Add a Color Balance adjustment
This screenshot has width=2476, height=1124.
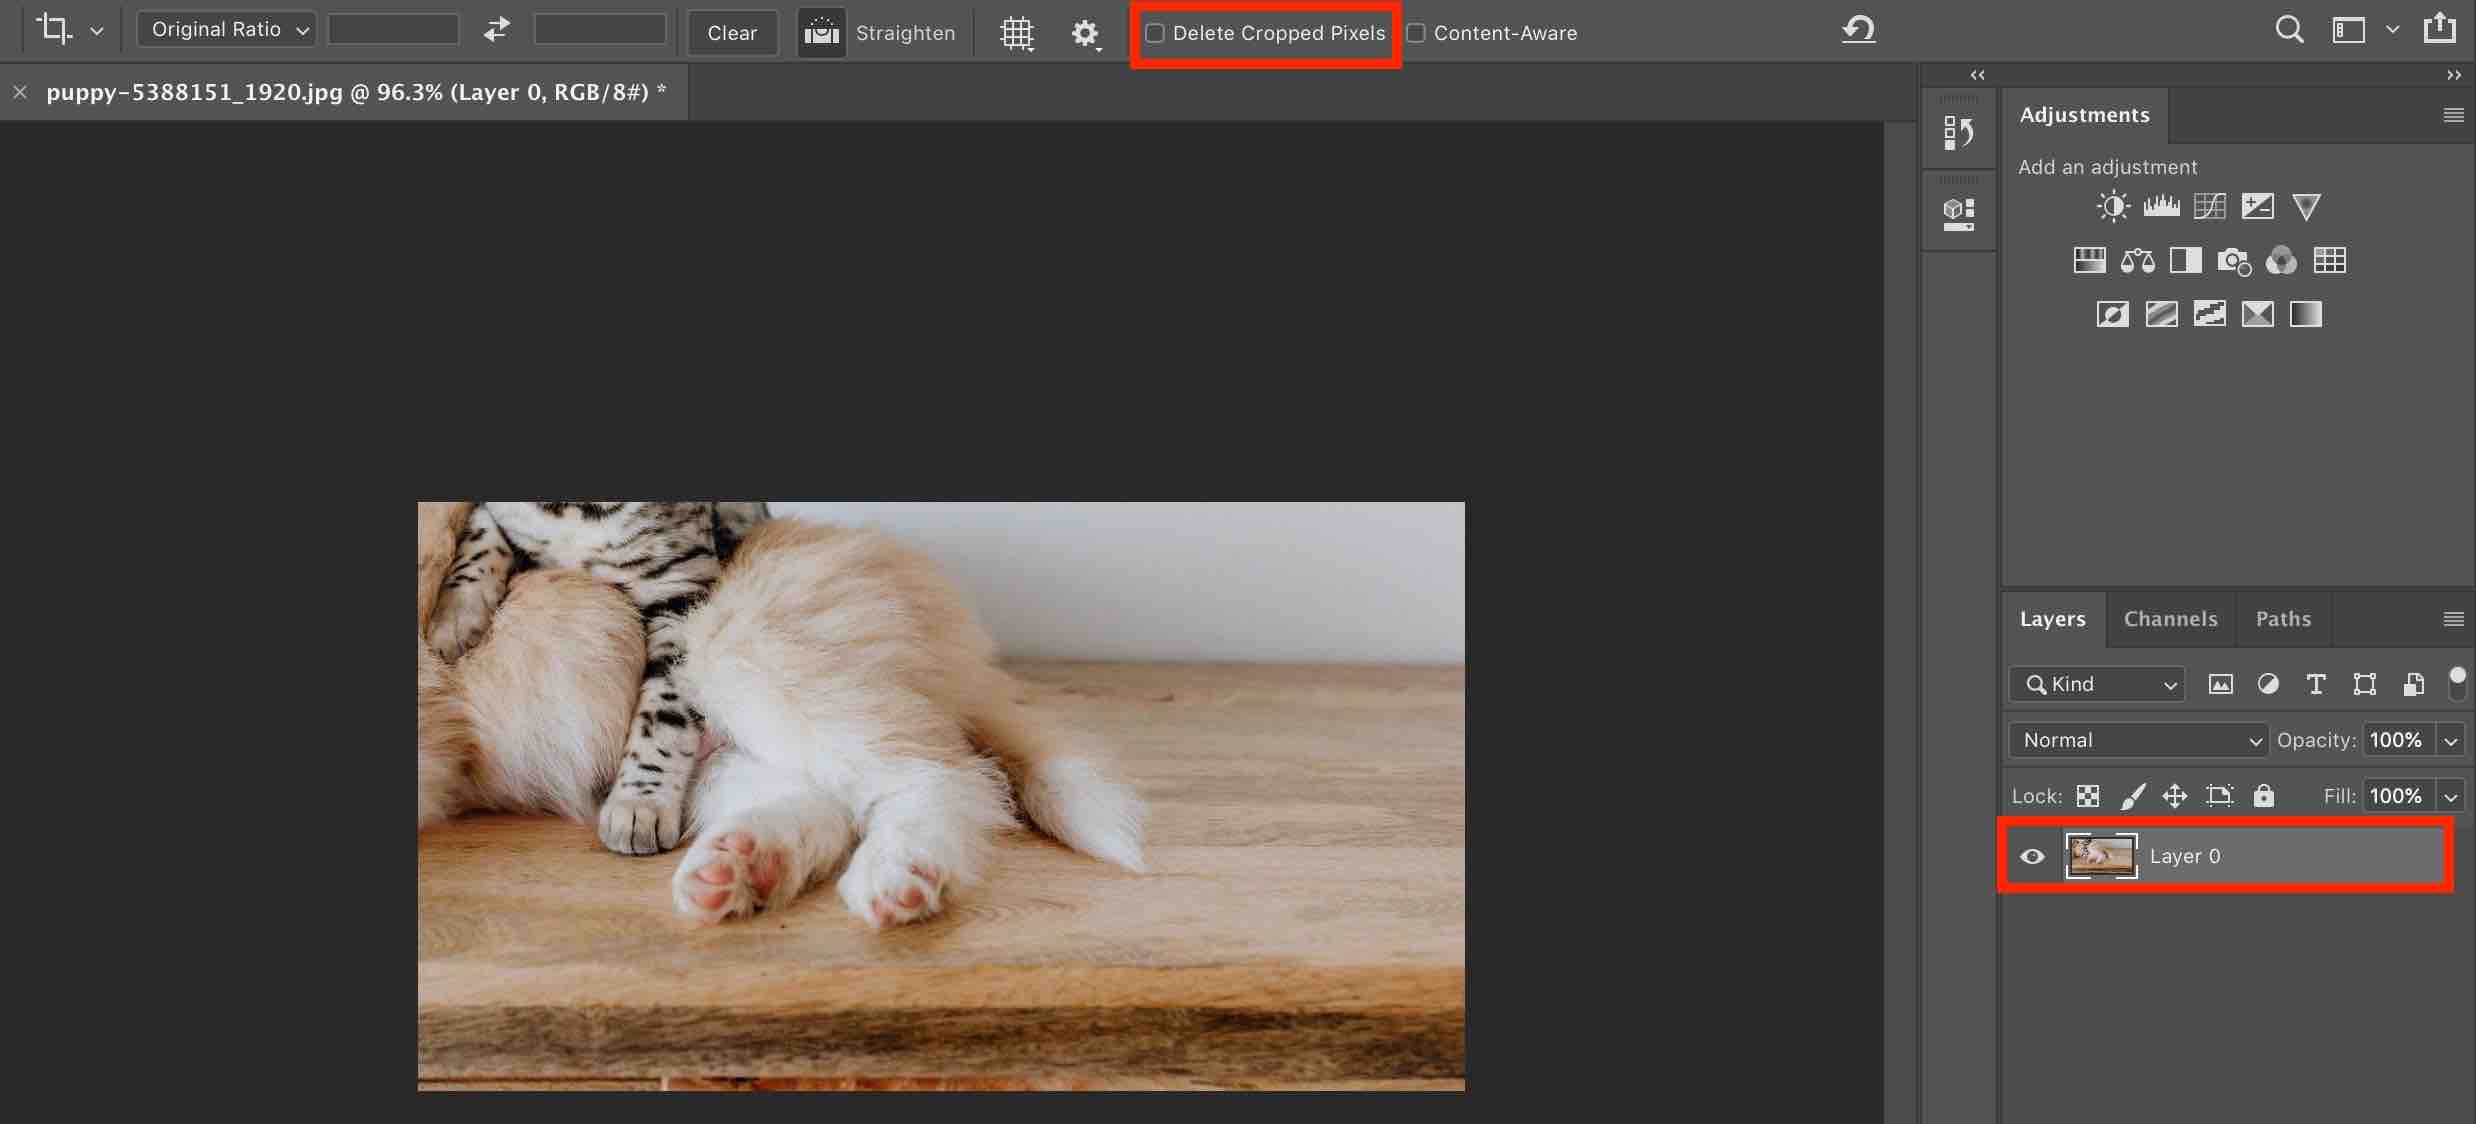tap(2137, 261)
